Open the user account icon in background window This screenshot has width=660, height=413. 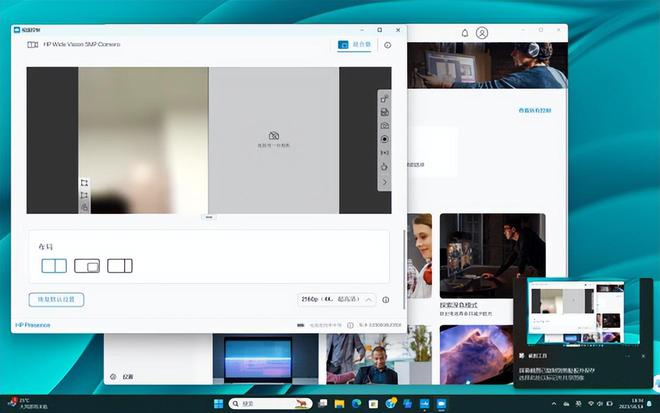(x=482, y=33)
